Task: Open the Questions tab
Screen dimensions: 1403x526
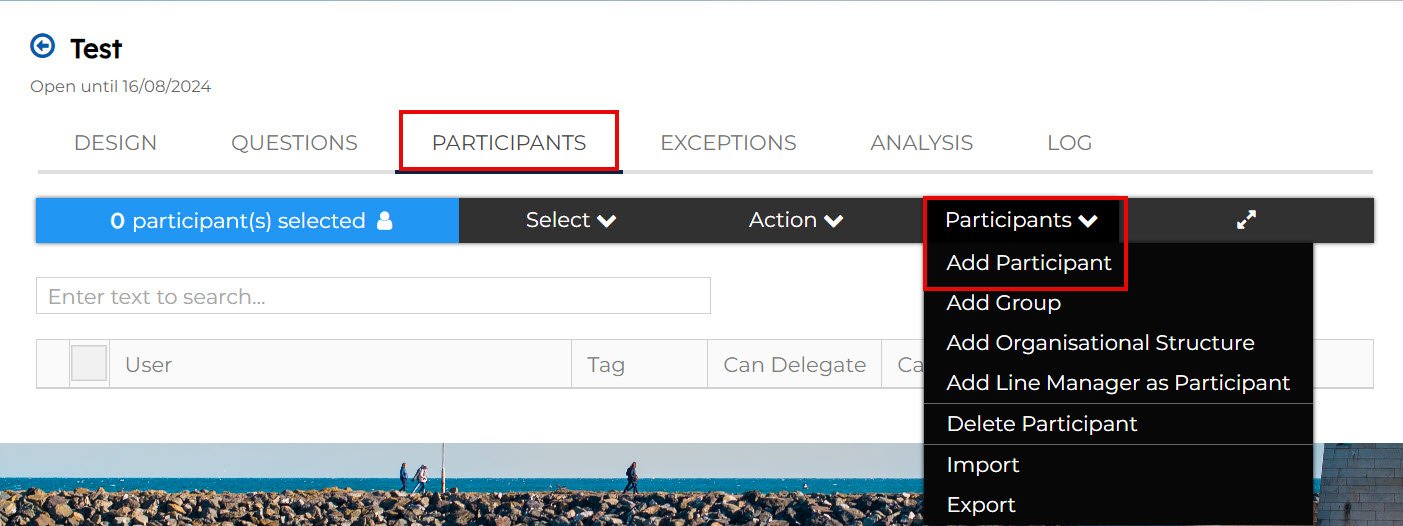Action: pyautogui.click(x=294, y=143)
